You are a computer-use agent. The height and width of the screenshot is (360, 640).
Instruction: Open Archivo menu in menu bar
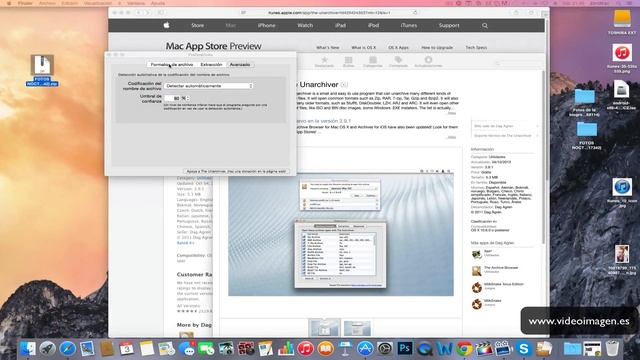(x=48, y=3)
